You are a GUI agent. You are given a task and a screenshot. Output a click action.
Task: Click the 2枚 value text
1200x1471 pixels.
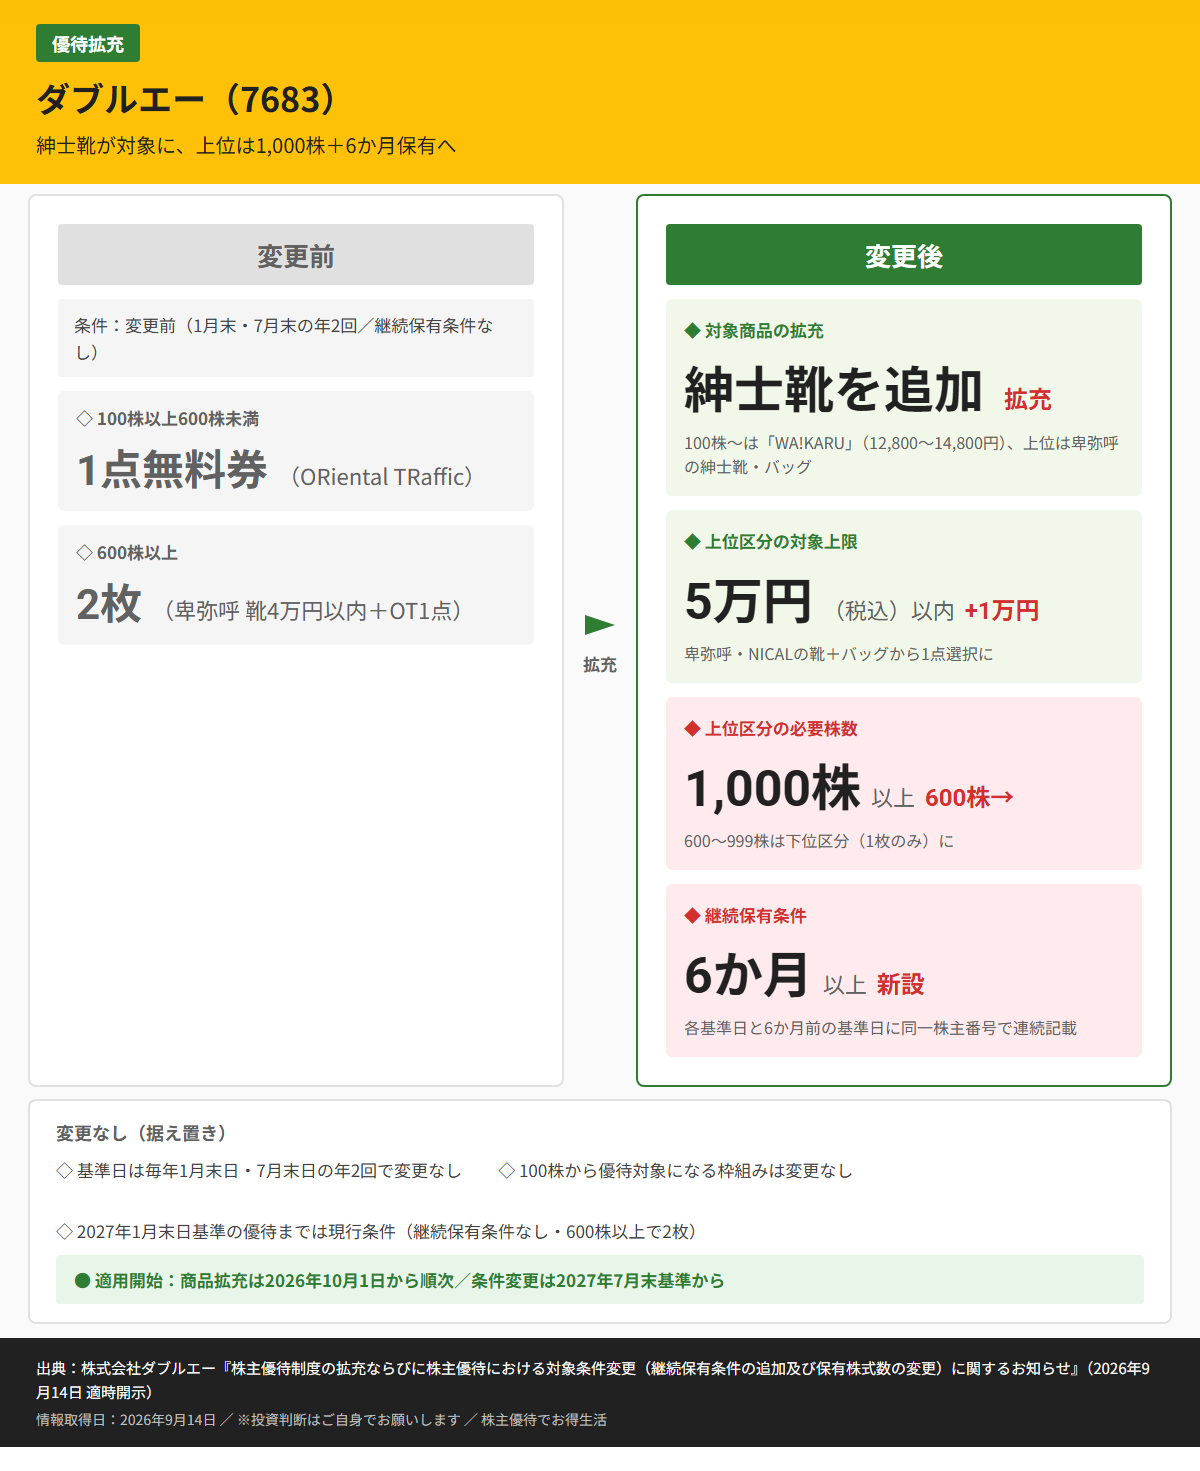coord(109,604)
